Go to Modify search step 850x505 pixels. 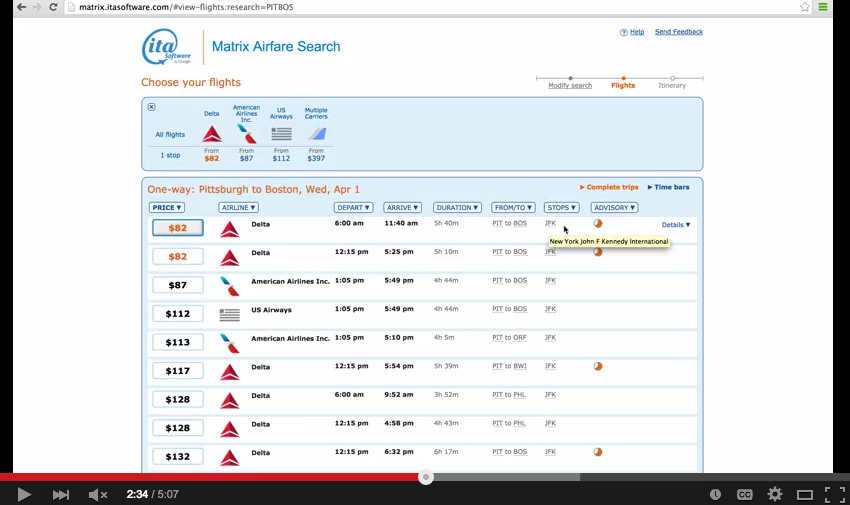tap(570, 86)
